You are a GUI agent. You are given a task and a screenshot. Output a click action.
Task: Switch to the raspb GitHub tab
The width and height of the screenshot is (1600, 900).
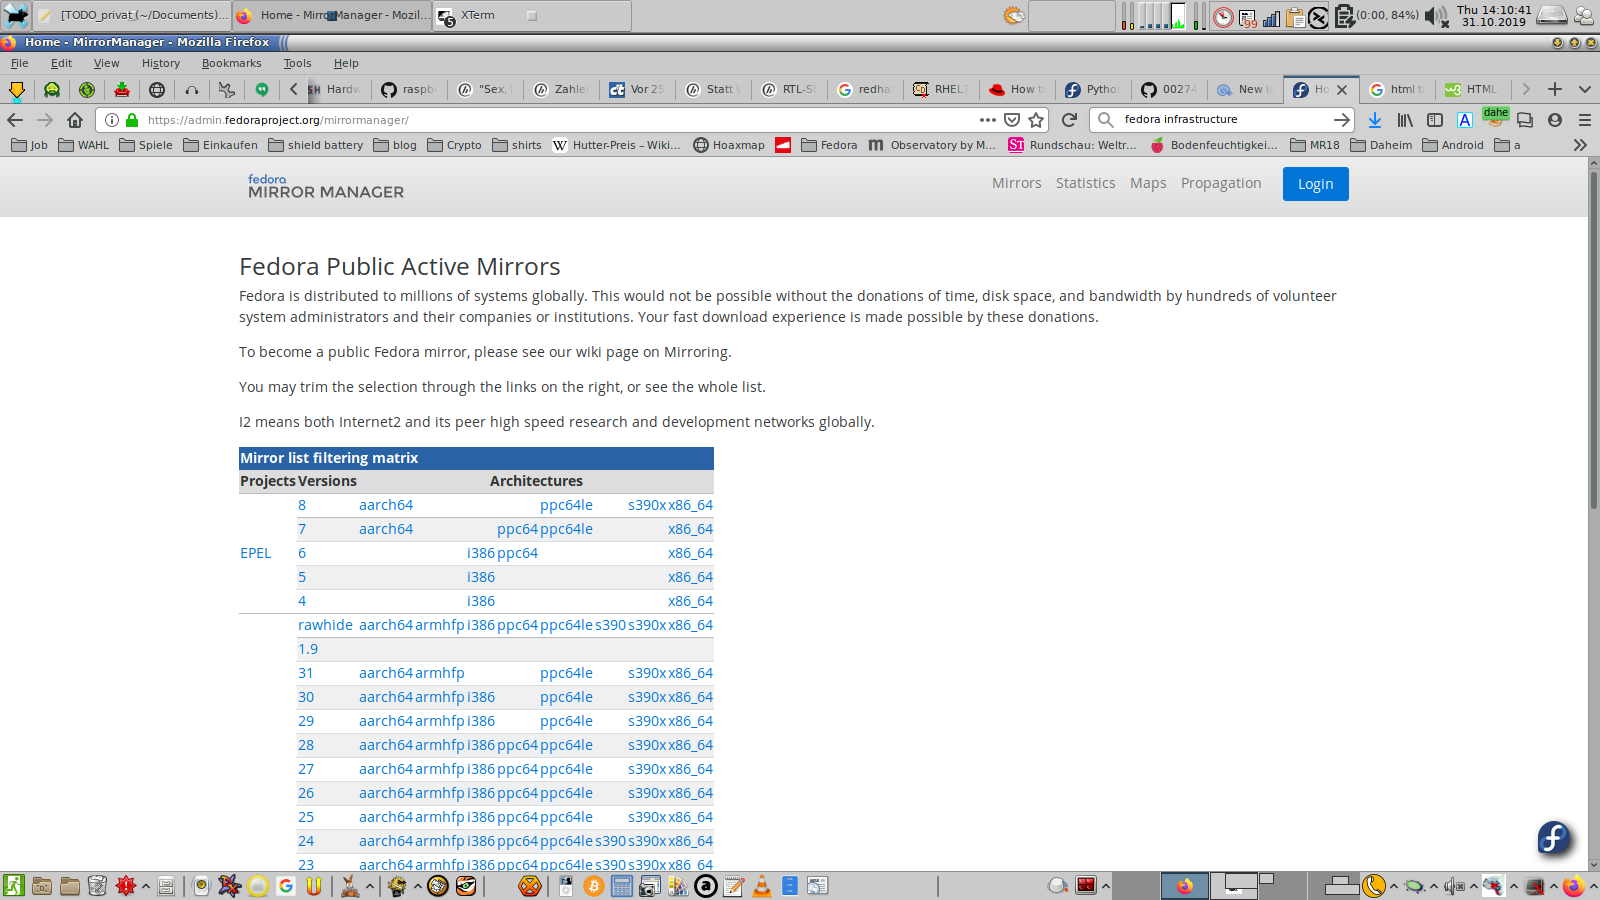[x=409, y=89]
